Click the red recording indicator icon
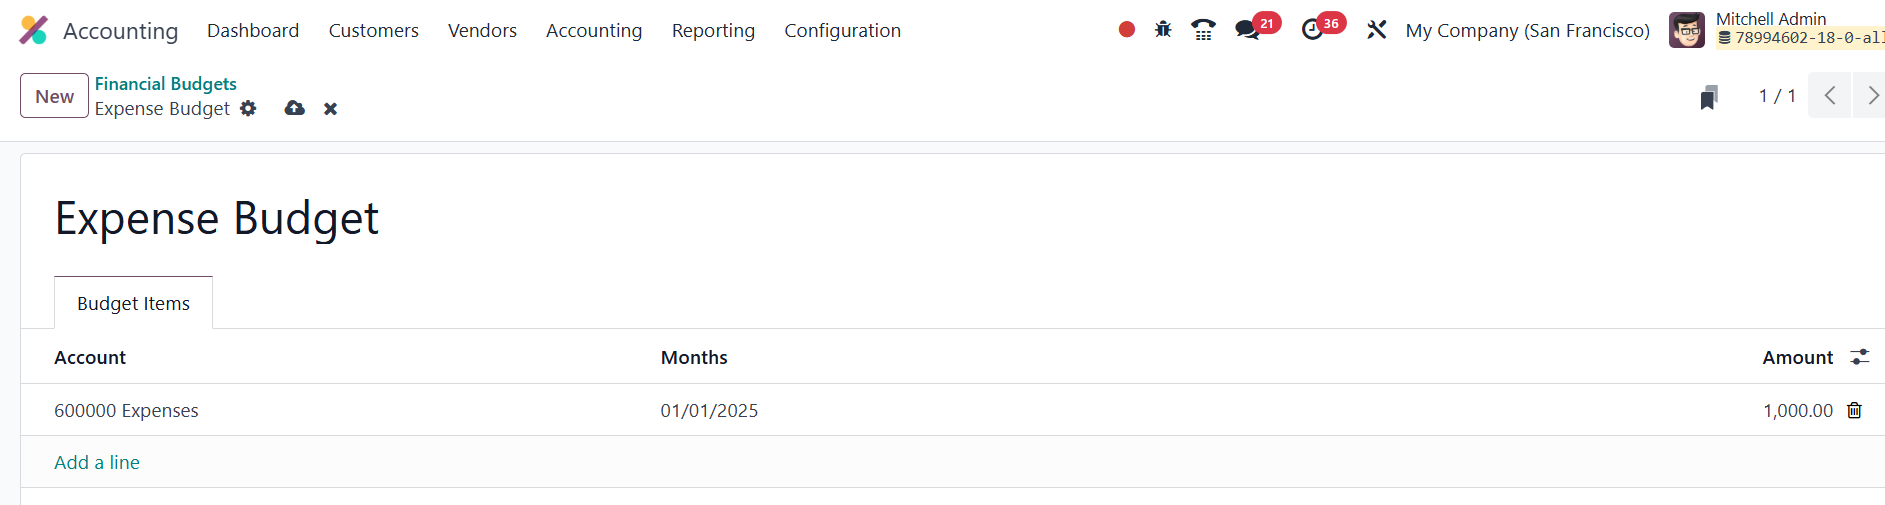This screenshot has width=1885, height=505. coord(1127,30)
